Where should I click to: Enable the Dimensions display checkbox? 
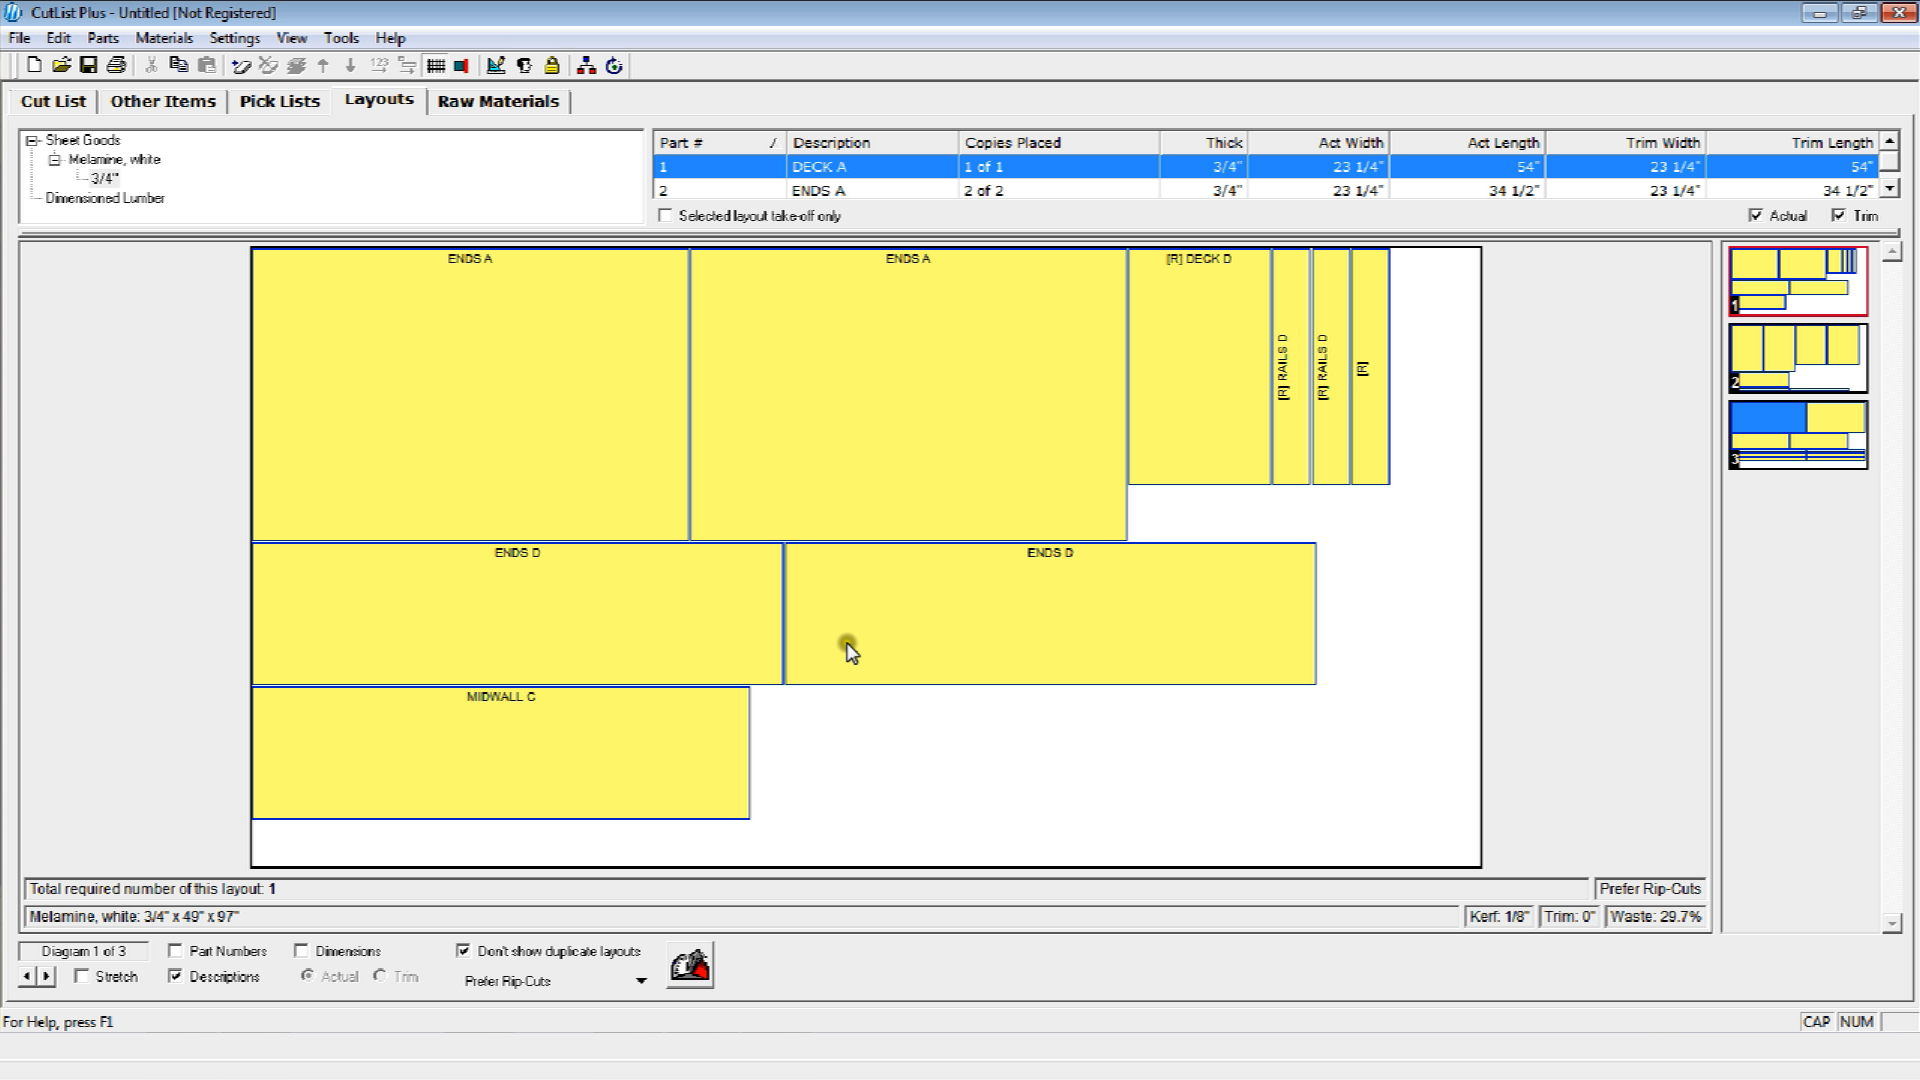[x=301, y=949]
